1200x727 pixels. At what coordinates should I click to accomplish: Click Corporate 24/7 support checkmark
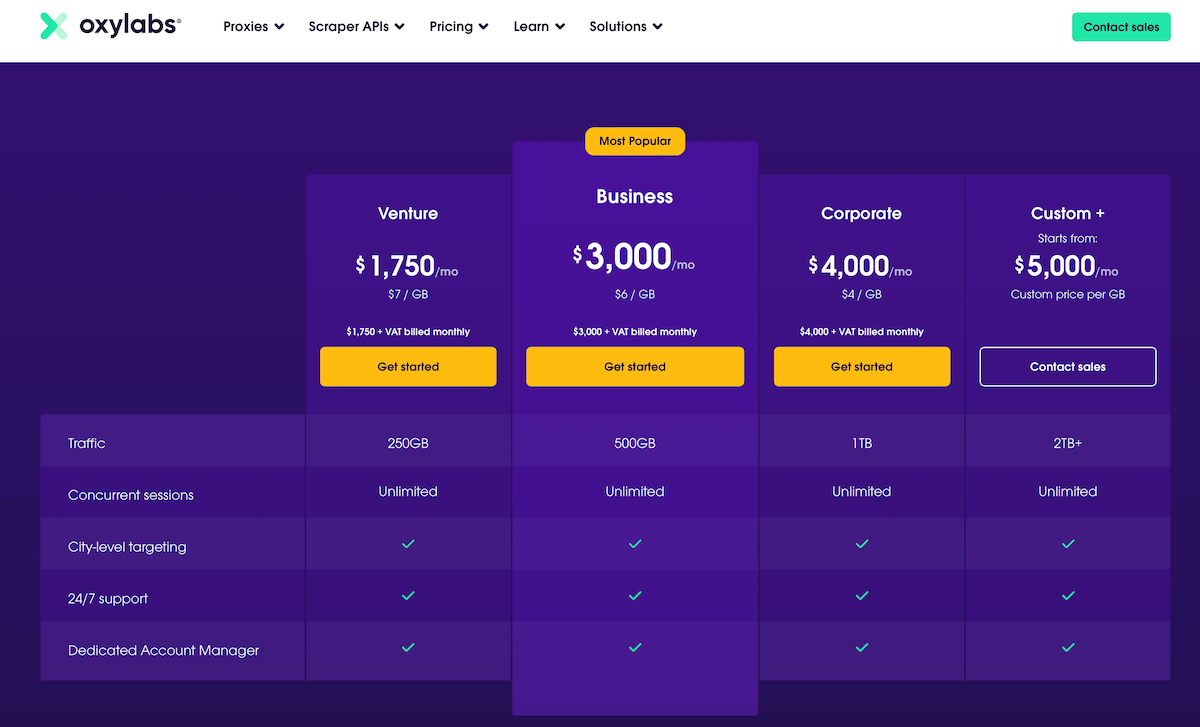click(x=862, y=595)
